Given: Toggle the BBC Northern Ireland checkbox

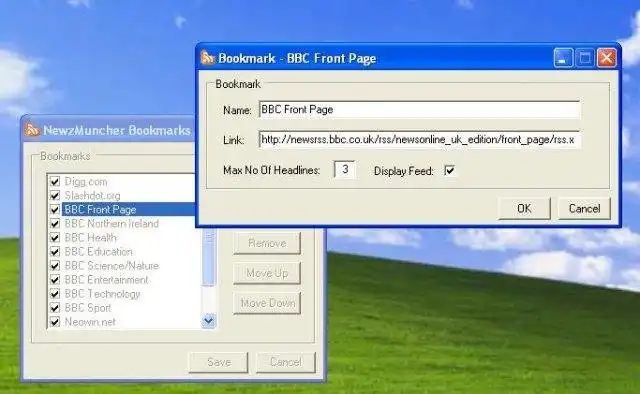Looking at the screenshot, I should click(55, 223).
